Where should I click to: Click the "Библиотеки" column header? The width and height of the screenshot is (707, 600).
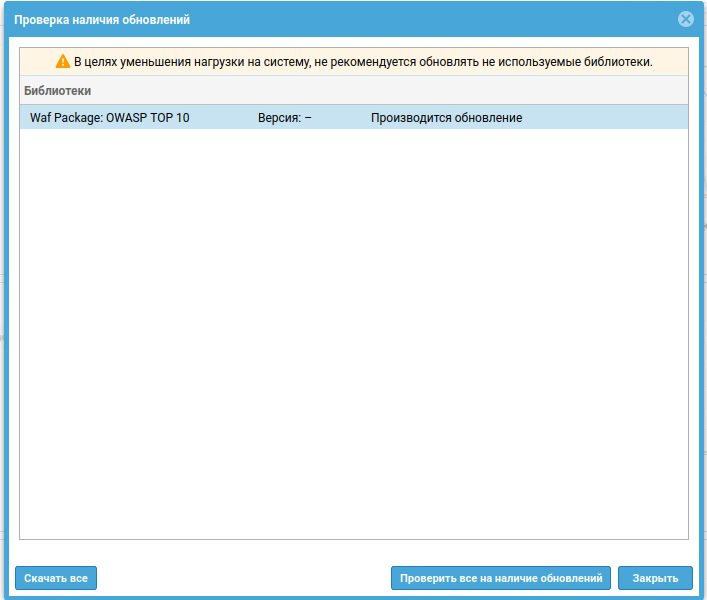point(57,90)
